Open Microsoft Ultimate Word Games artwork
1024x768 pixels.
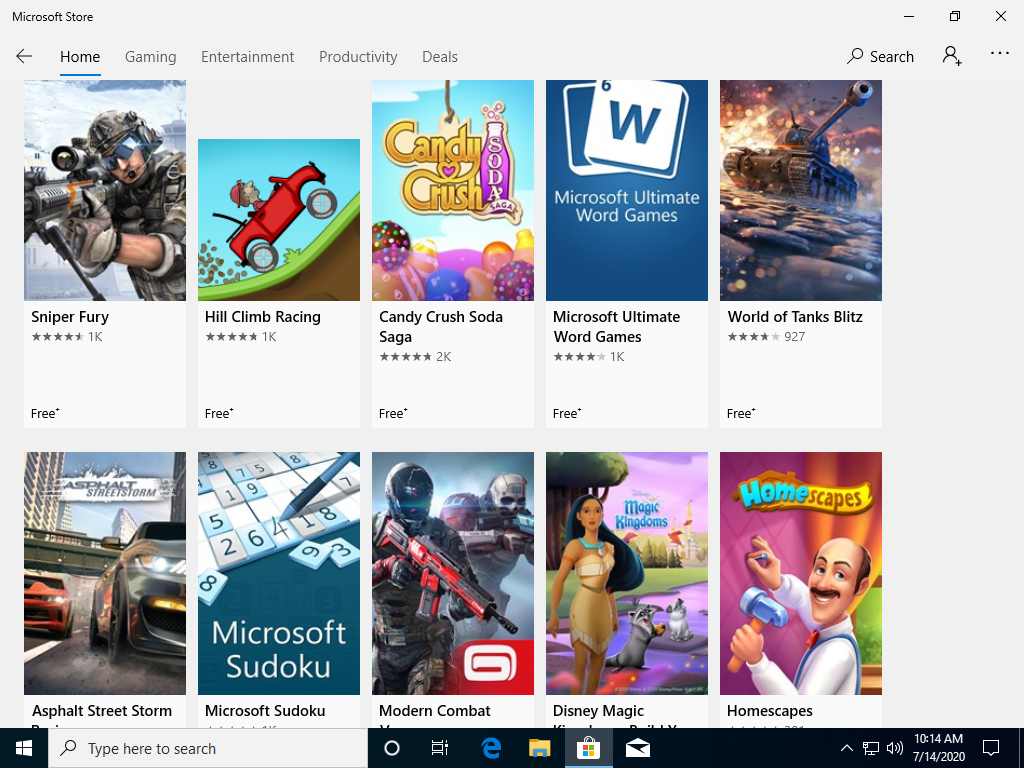pos(627,190)
